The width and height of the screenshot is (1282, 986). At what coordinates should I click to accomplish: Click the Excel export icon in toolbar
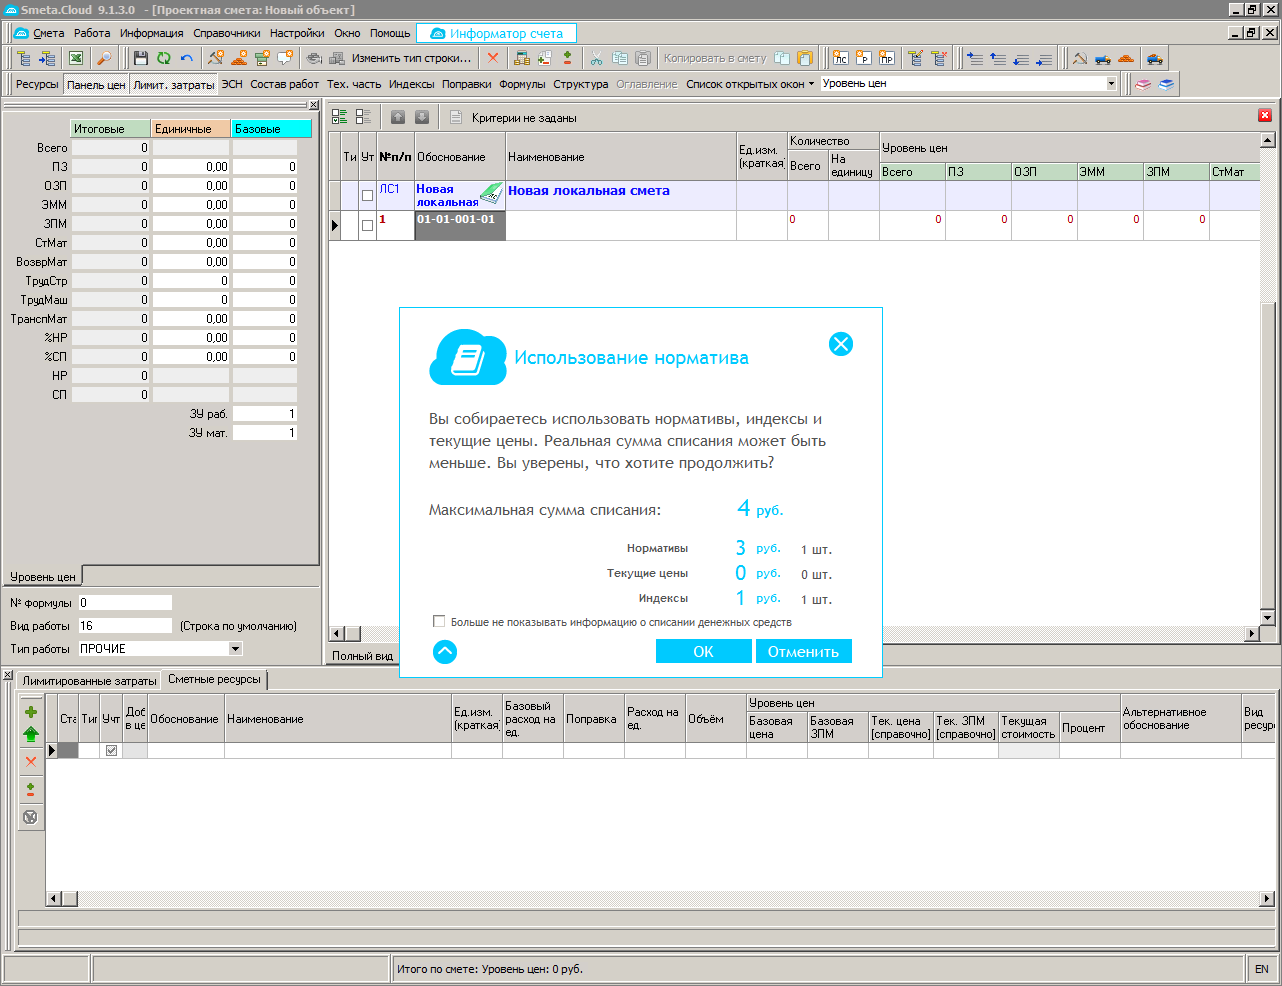click(76, 58)
